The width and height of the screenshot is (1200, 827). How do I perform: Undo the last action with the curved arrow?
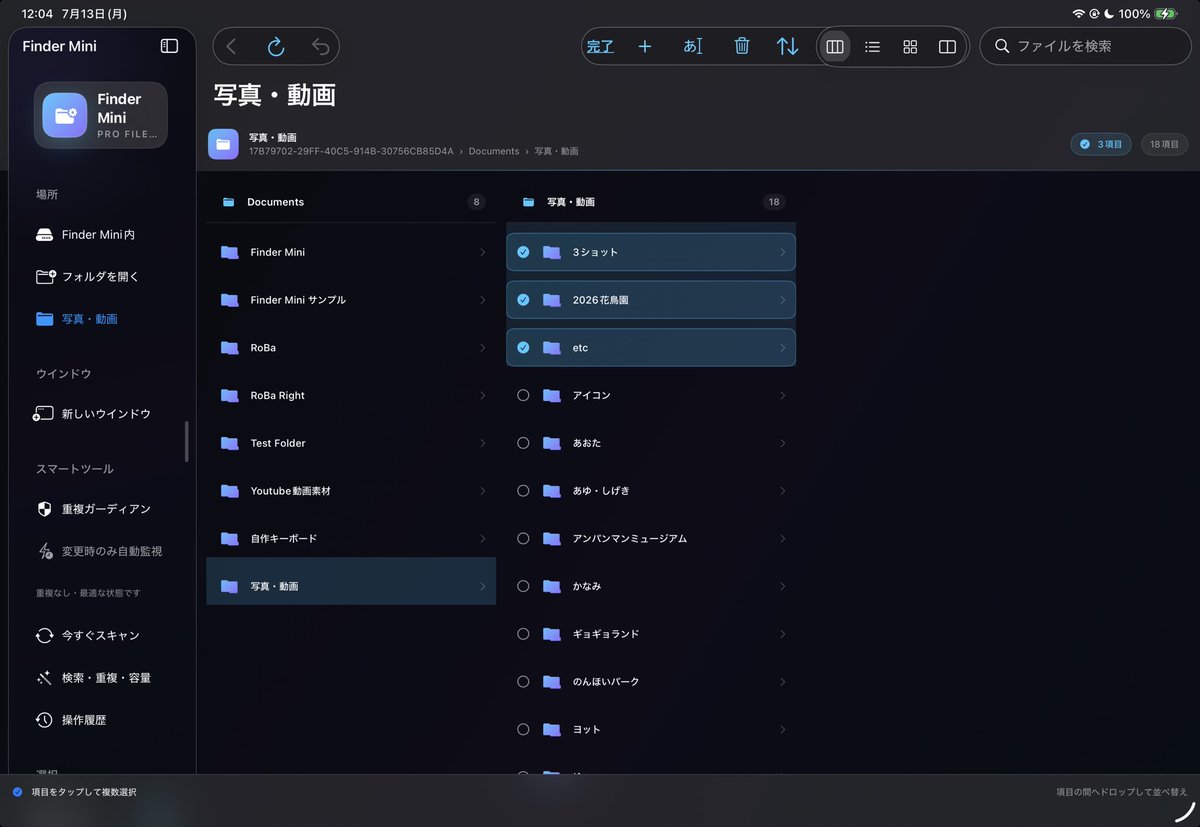320,46
